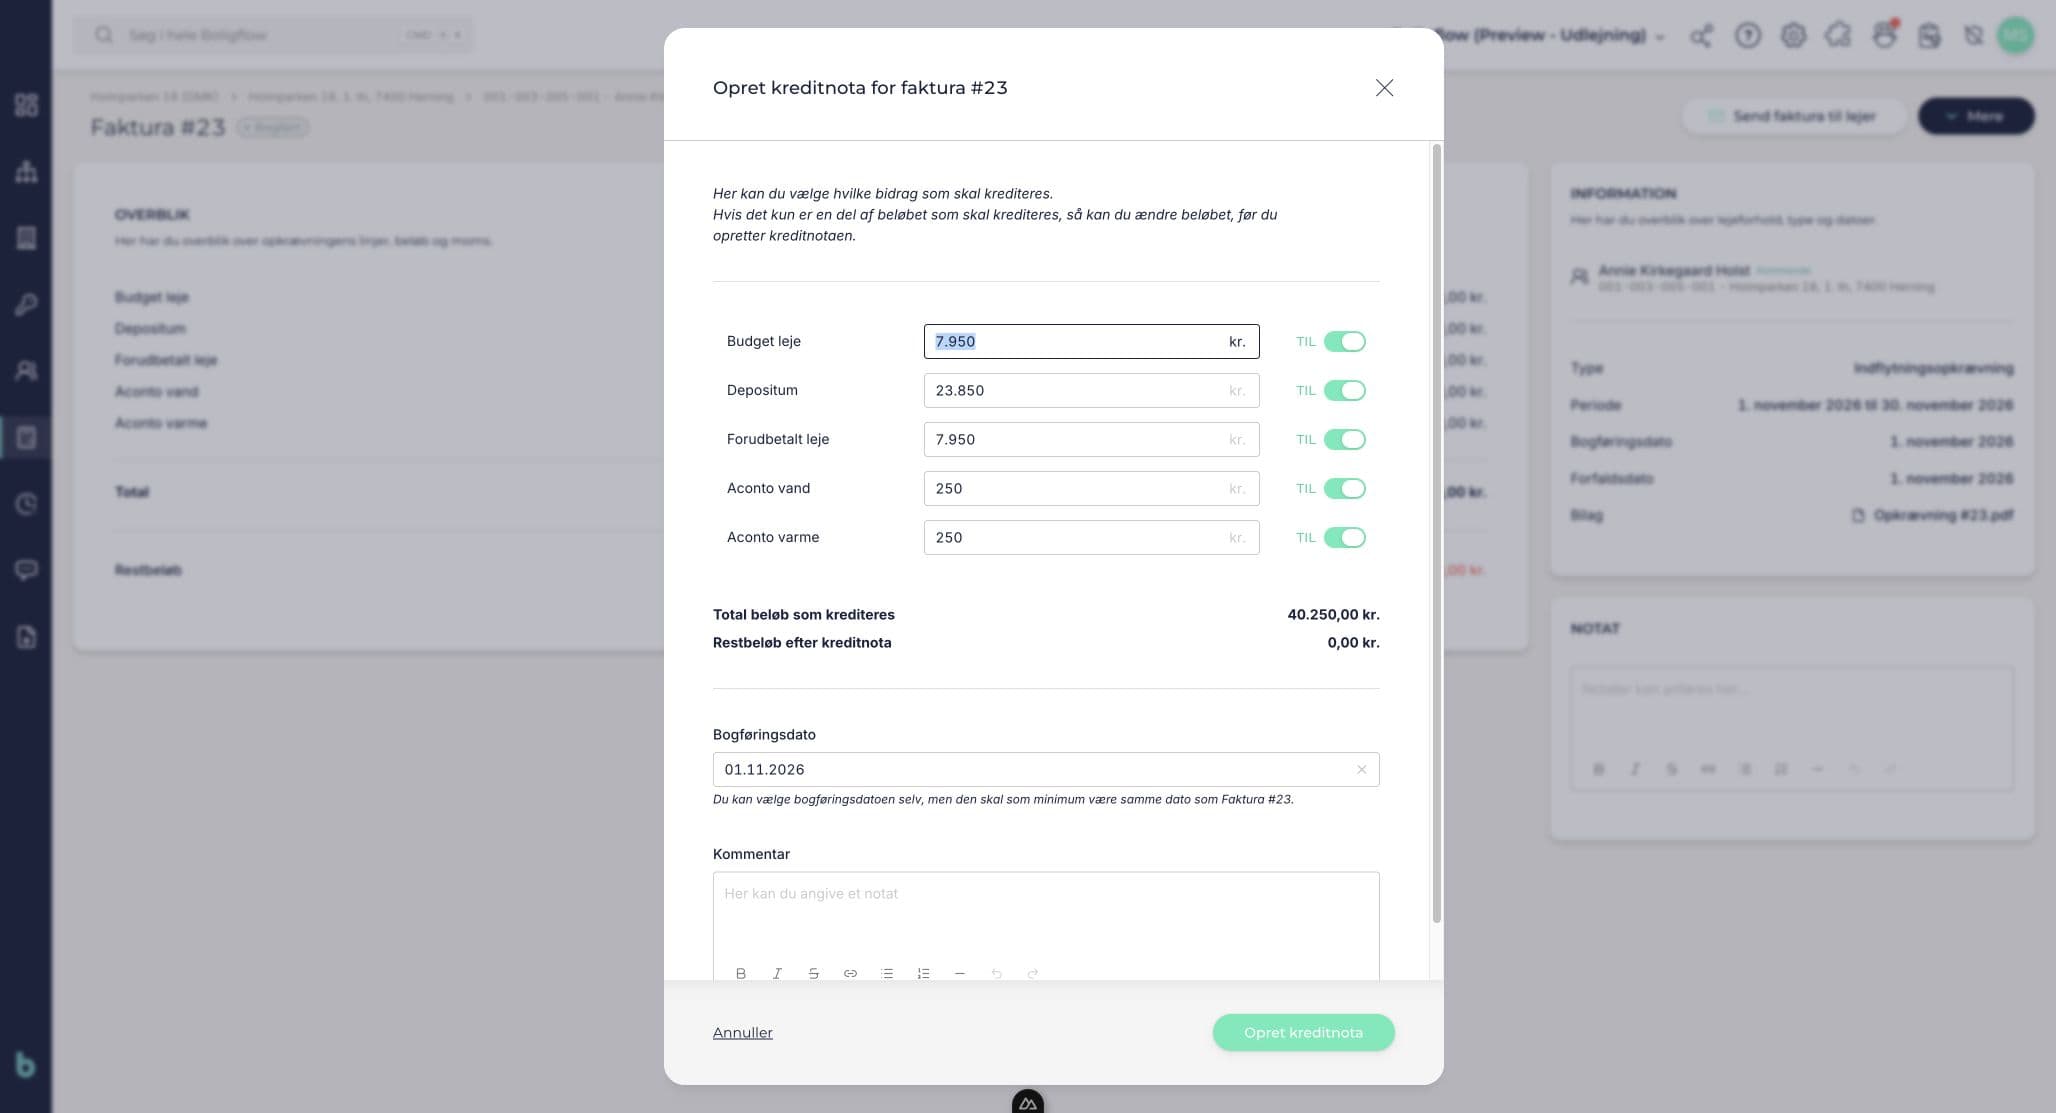Viewport: 2056px width, 1113px height.
Task: Open the key icon in left sidebar
Action: coord(26,304)
